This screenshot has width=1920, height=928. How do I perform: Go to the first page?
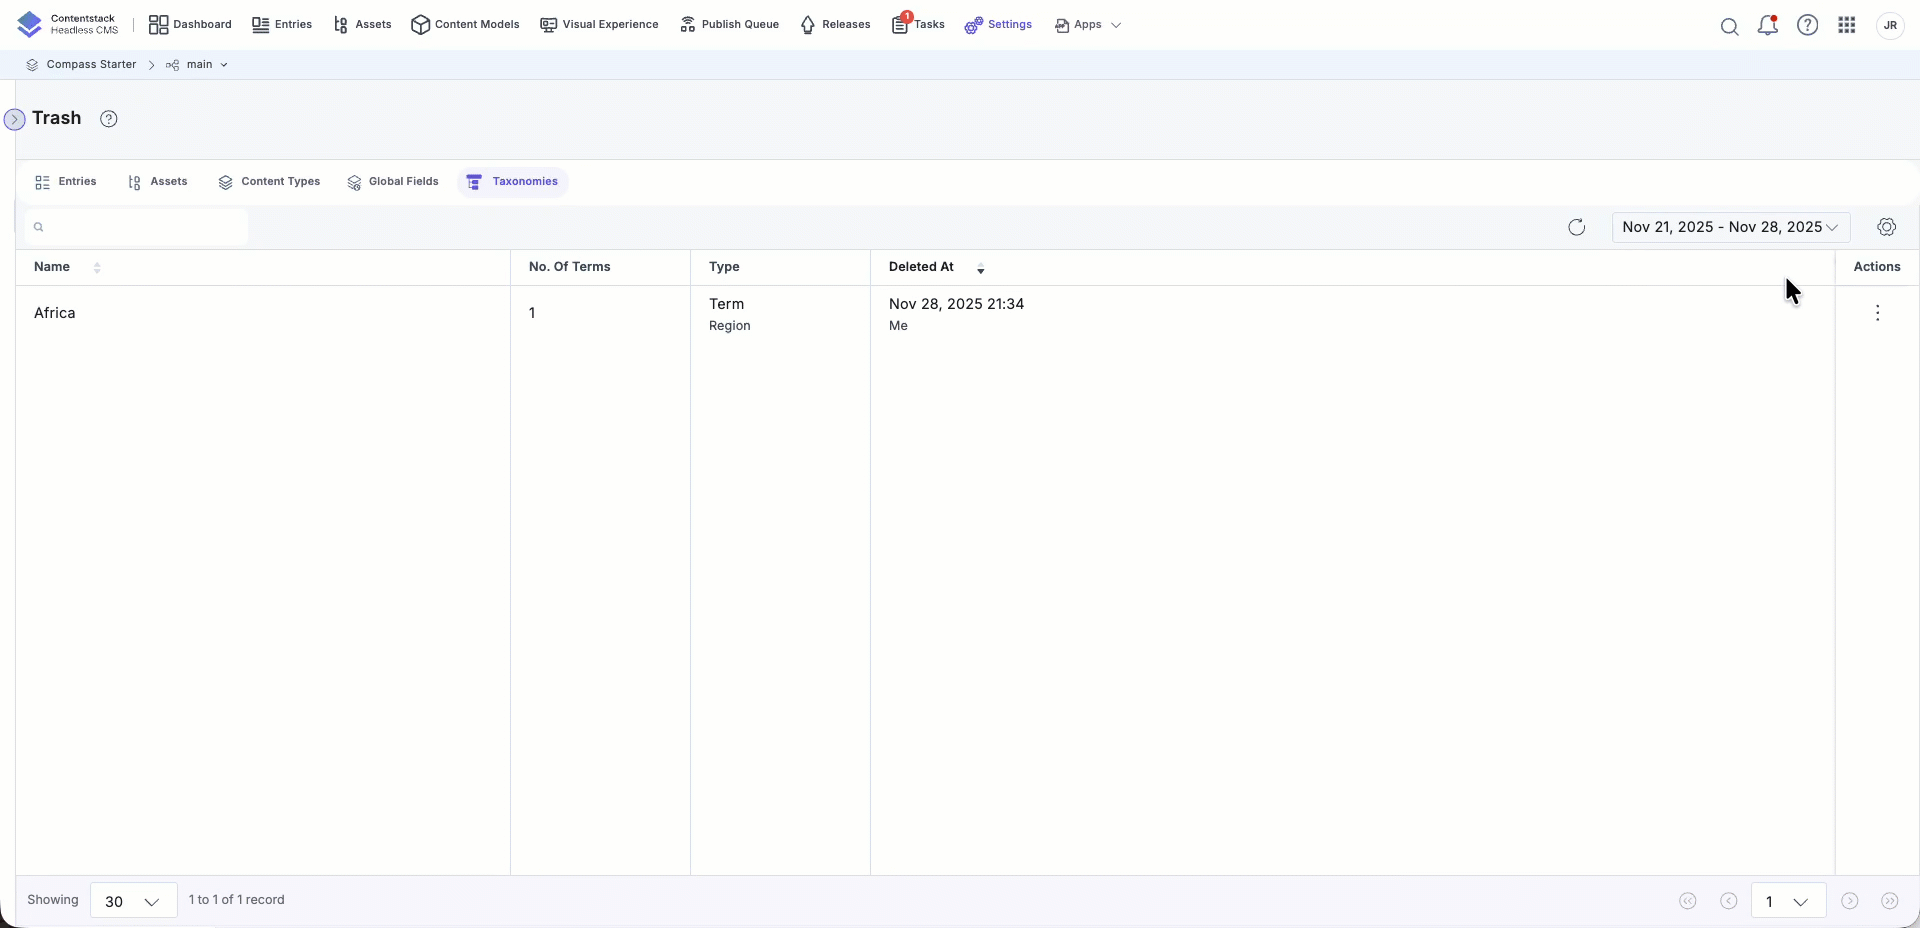[1688, 901]
